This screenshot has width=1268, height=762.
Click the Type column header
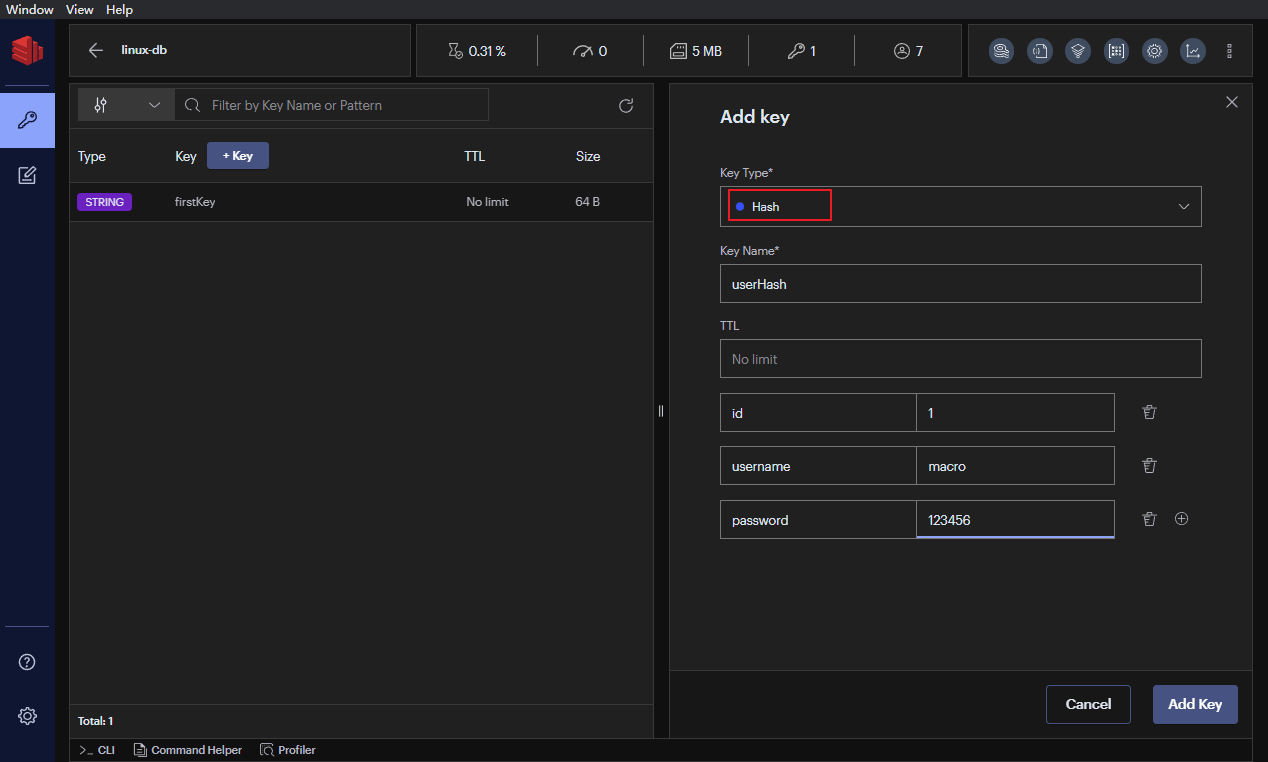pyautogui.click(x=92, y=156)
